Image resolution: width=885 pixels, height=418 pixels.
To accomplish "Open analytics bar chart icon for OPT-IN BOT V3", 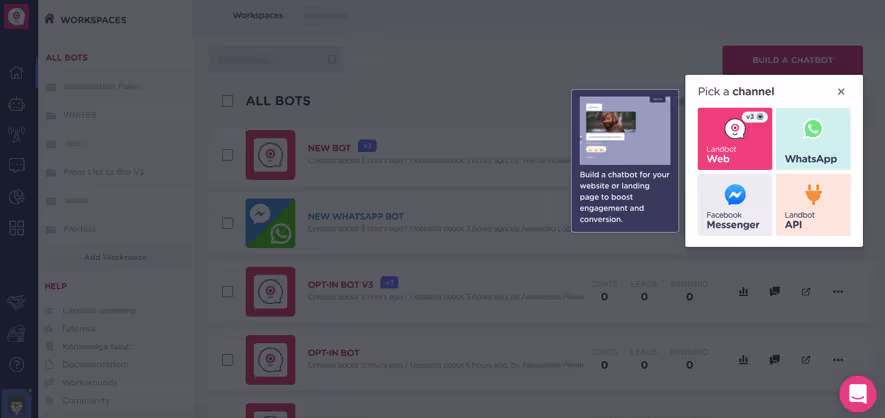I will click(743, 292).
